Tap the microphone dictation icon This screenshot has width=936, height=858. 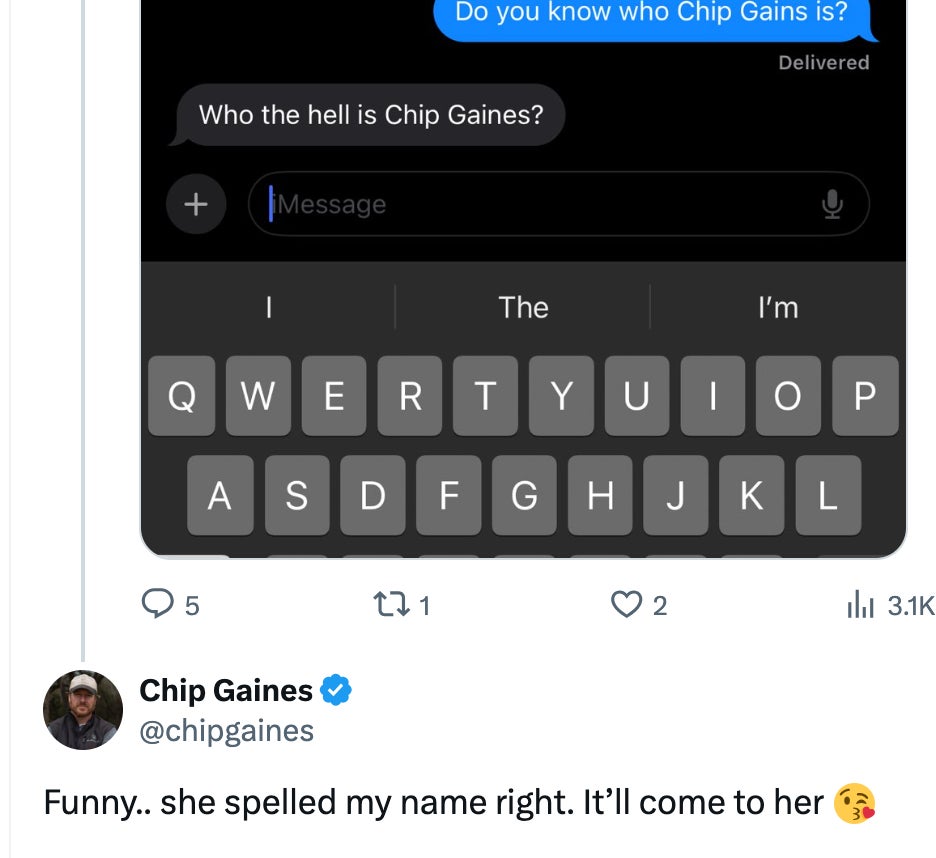831,205
